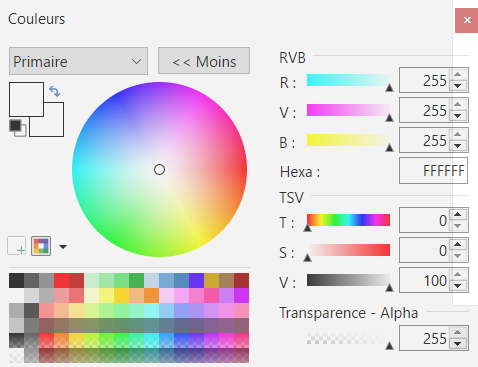Select the primary color swatch square

coord(26,99)
